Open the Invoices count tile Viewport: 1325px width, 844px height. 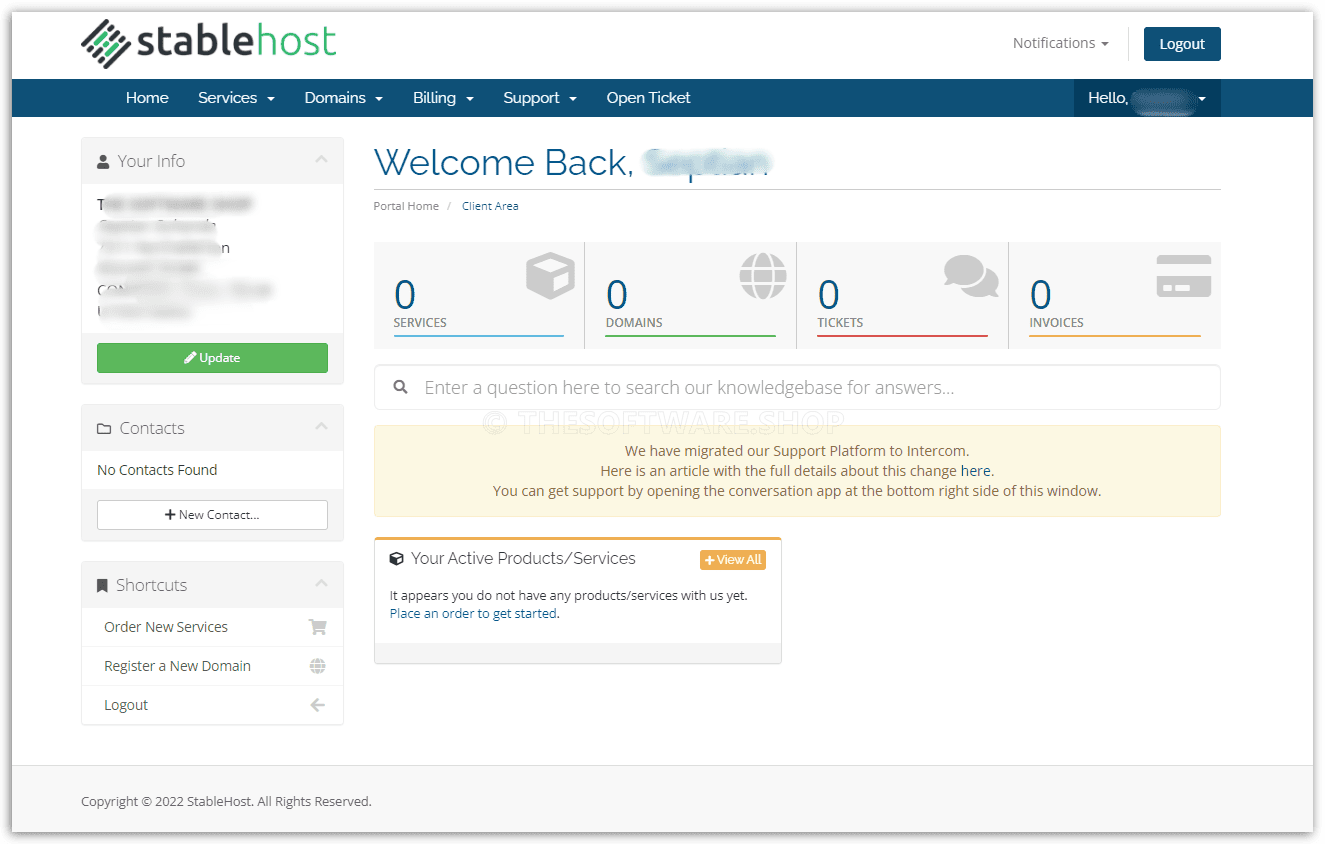click(x=1115, y=295)
